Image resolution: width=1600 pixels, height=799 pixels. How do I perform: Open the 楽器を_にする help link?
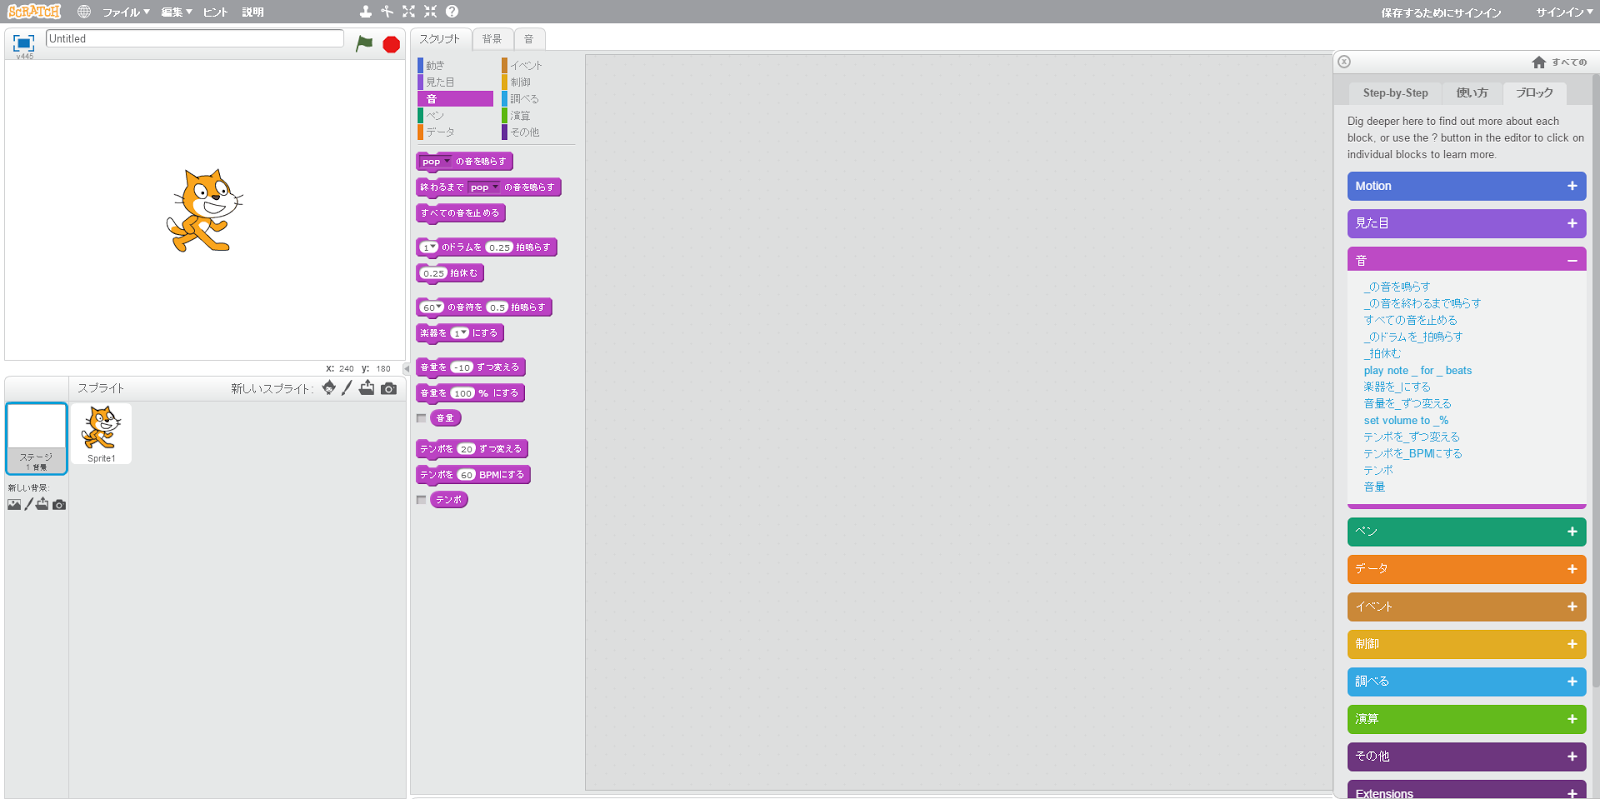pyautogui.click(x=1397, y=386)
